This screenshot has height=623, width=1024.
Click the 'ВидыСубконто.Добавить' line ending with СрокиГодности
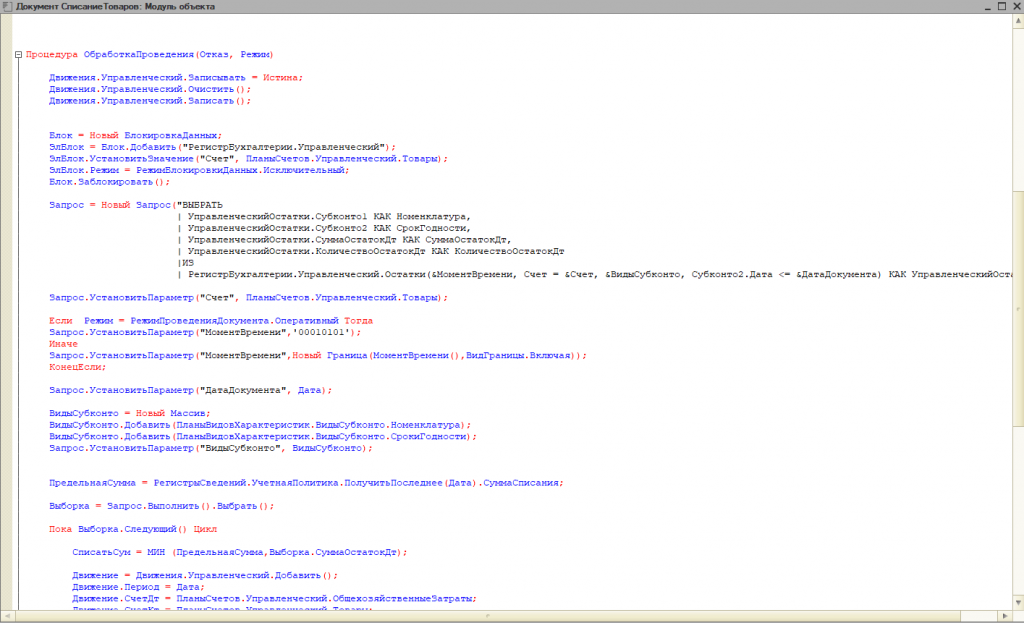click(263, 437)
